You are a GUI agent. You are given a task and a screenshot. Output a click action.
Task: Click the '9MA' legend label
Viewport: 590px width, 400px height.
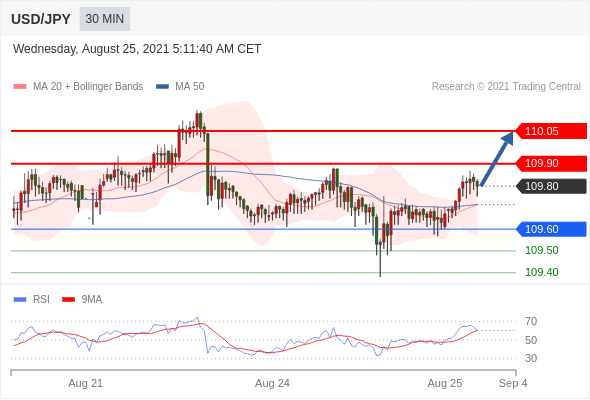pyautogui.click(x=92, y=300)
